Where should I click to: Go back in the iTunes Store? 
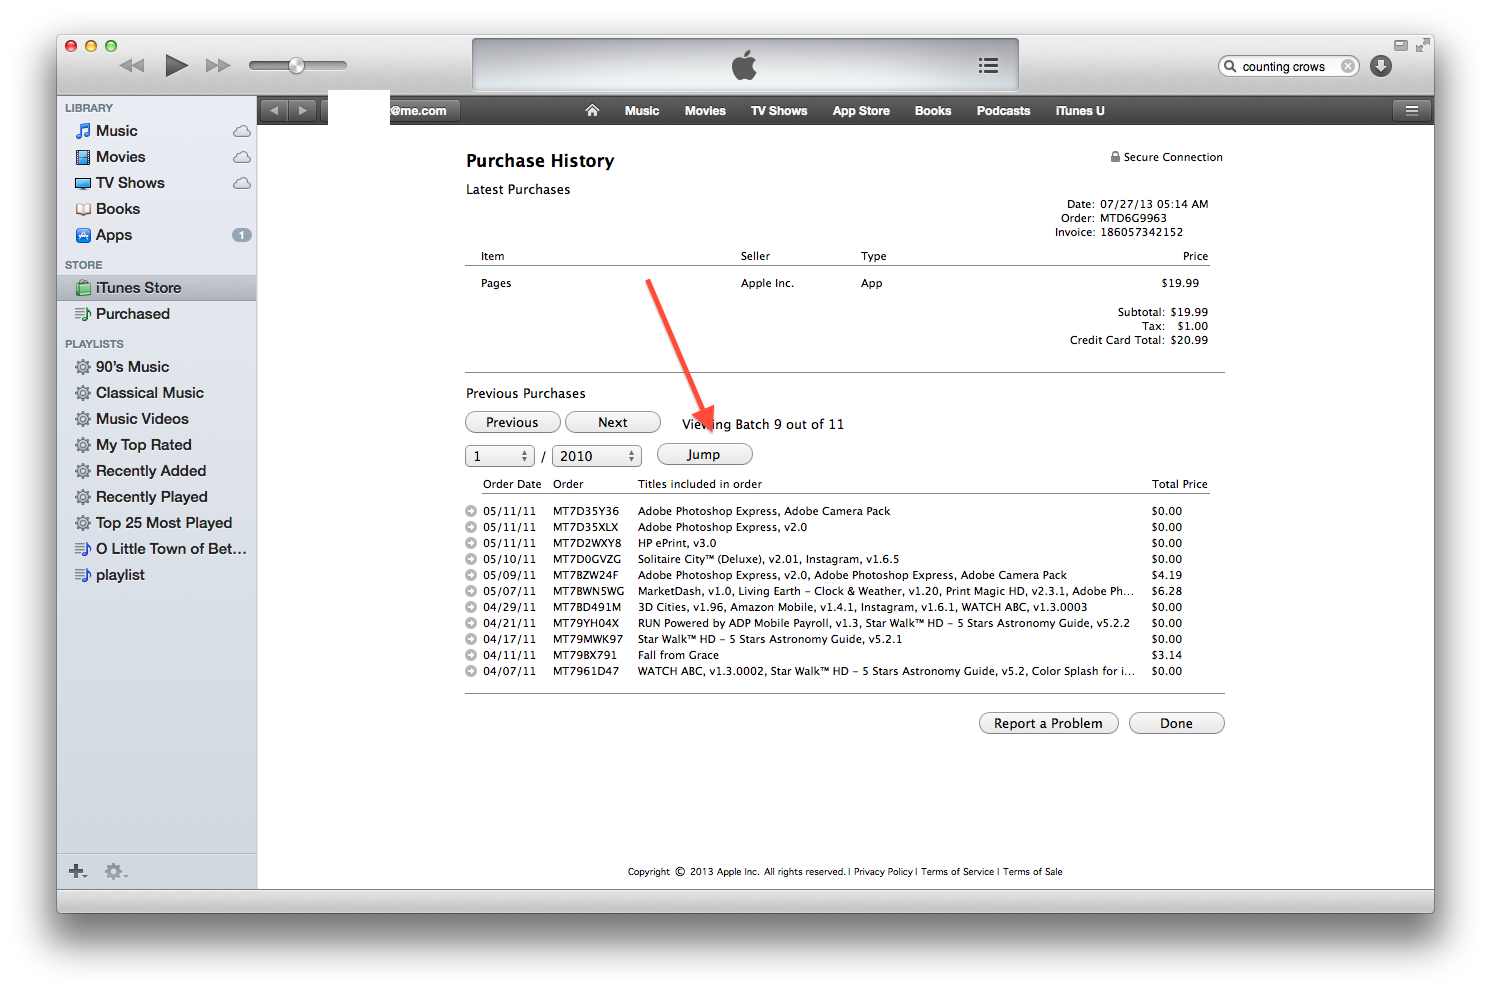[275, 111]
